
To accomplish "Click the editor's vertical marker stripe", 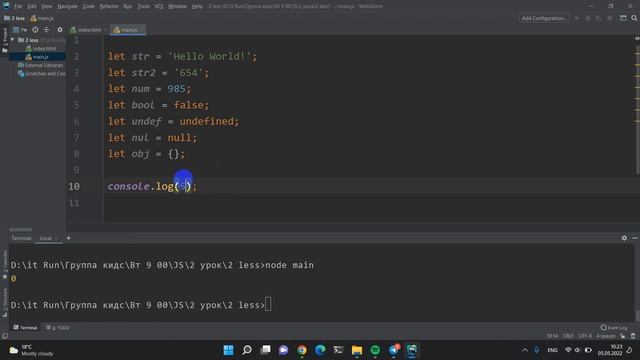I will pyautogui.click(x=638, y=110).
